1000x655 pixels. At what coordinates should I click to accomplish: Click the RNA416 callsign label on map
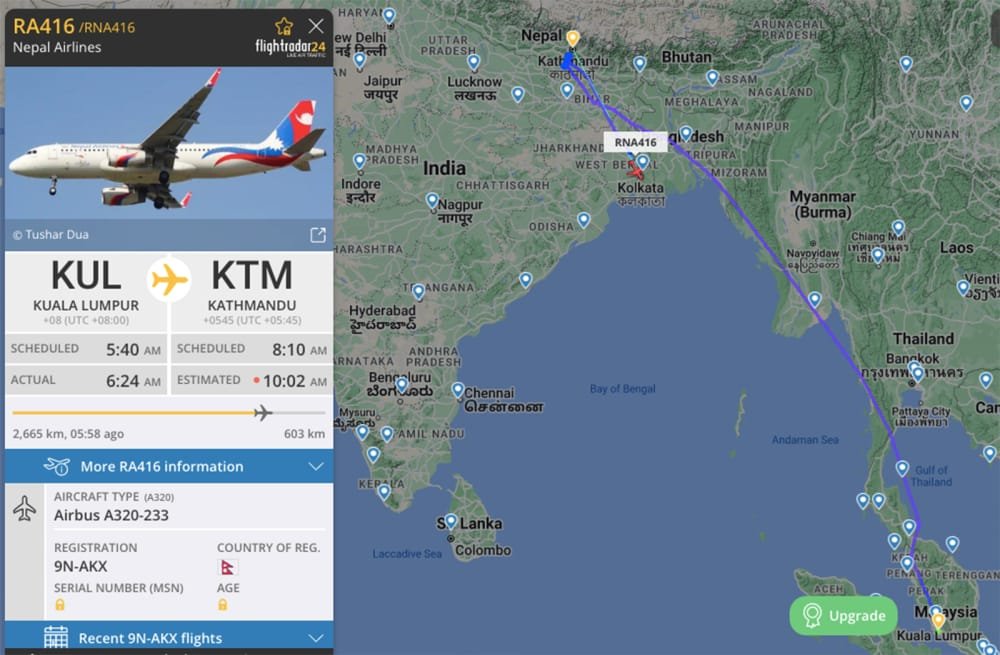point(635,142)
